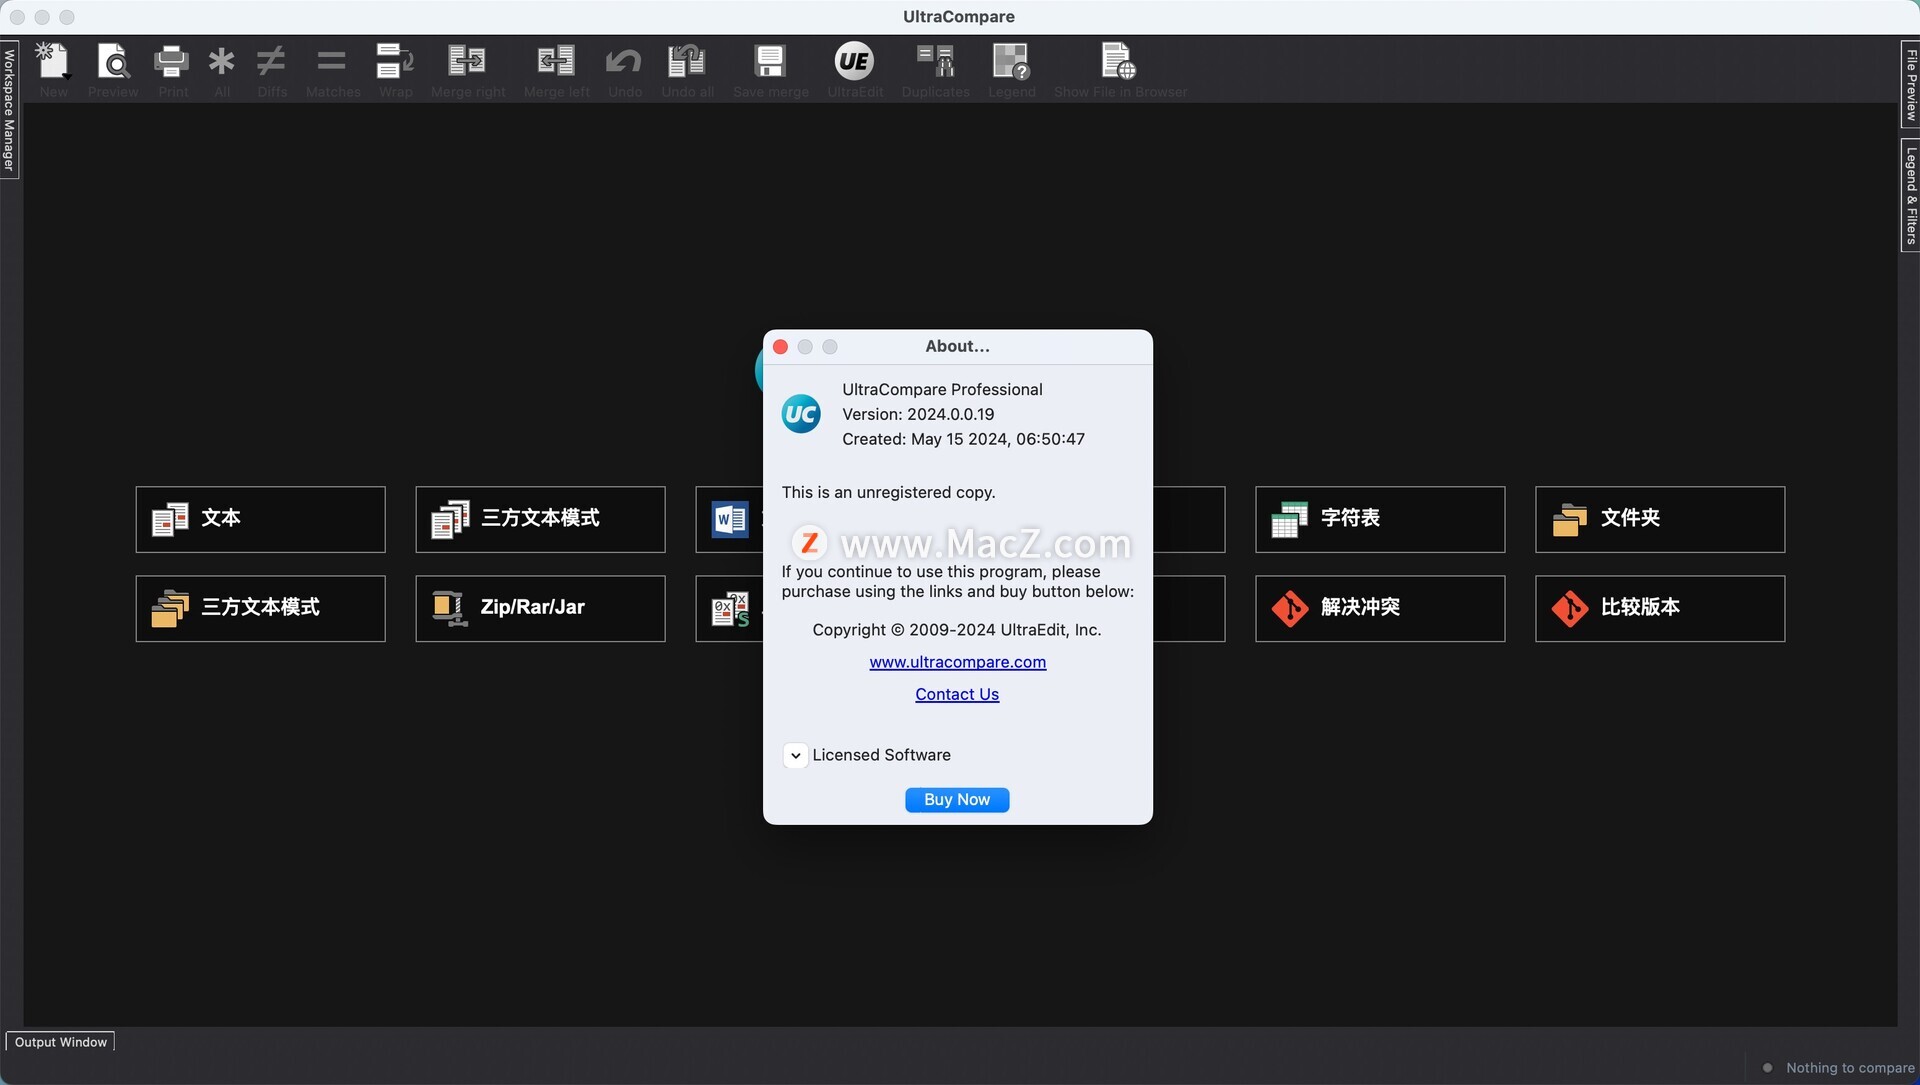
Task: Start the 文件夹 folder compare session
Action: (x=1660, y=519)
